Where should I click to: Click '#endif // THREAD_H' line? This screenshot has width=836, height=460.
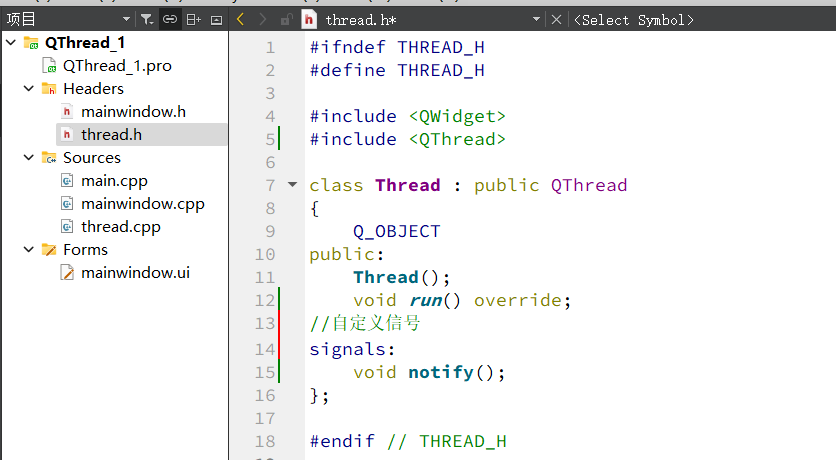[x=408, y=441]
